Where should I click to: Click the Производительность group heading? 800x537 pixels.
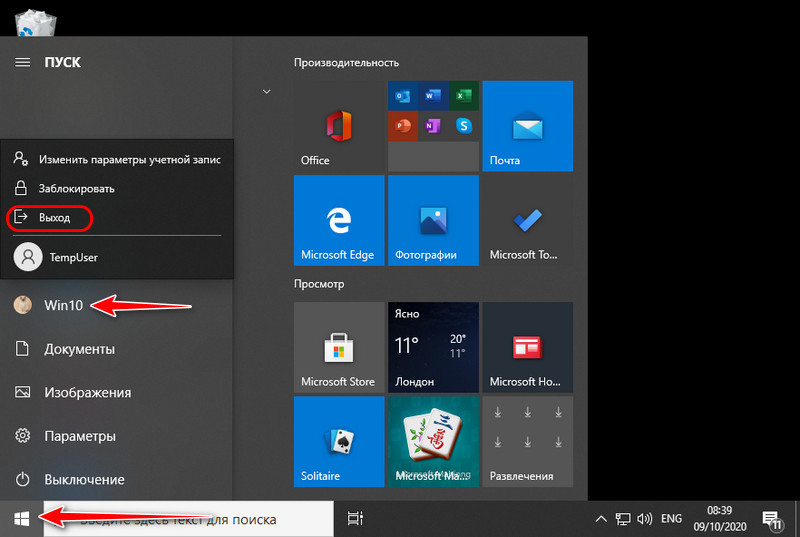click(346, 63)
